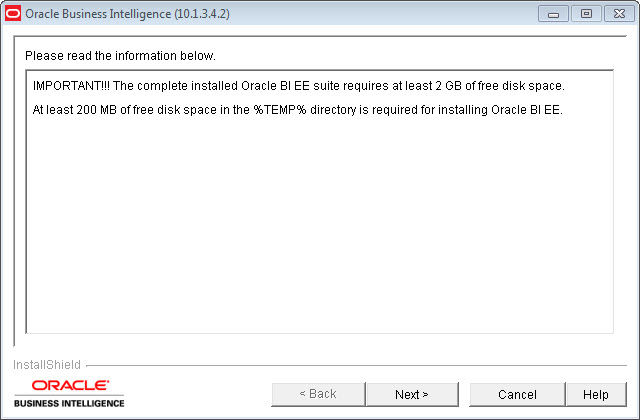Click the BUSINESS INTELLIGENCE text under the logo
This screenshot has width=640, height=420.
pyautogui.click(x=69, y=403)
